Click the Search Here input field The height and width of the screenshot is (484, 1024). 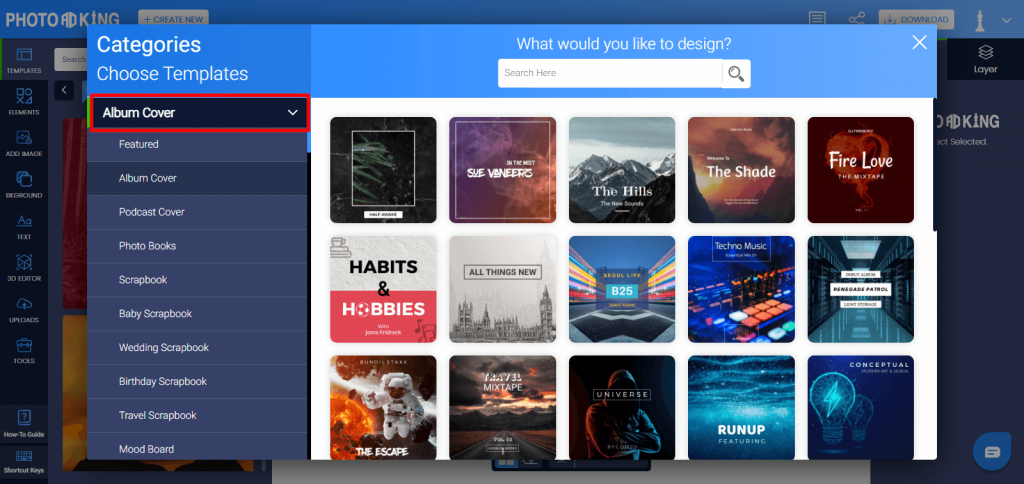[610, 73]
